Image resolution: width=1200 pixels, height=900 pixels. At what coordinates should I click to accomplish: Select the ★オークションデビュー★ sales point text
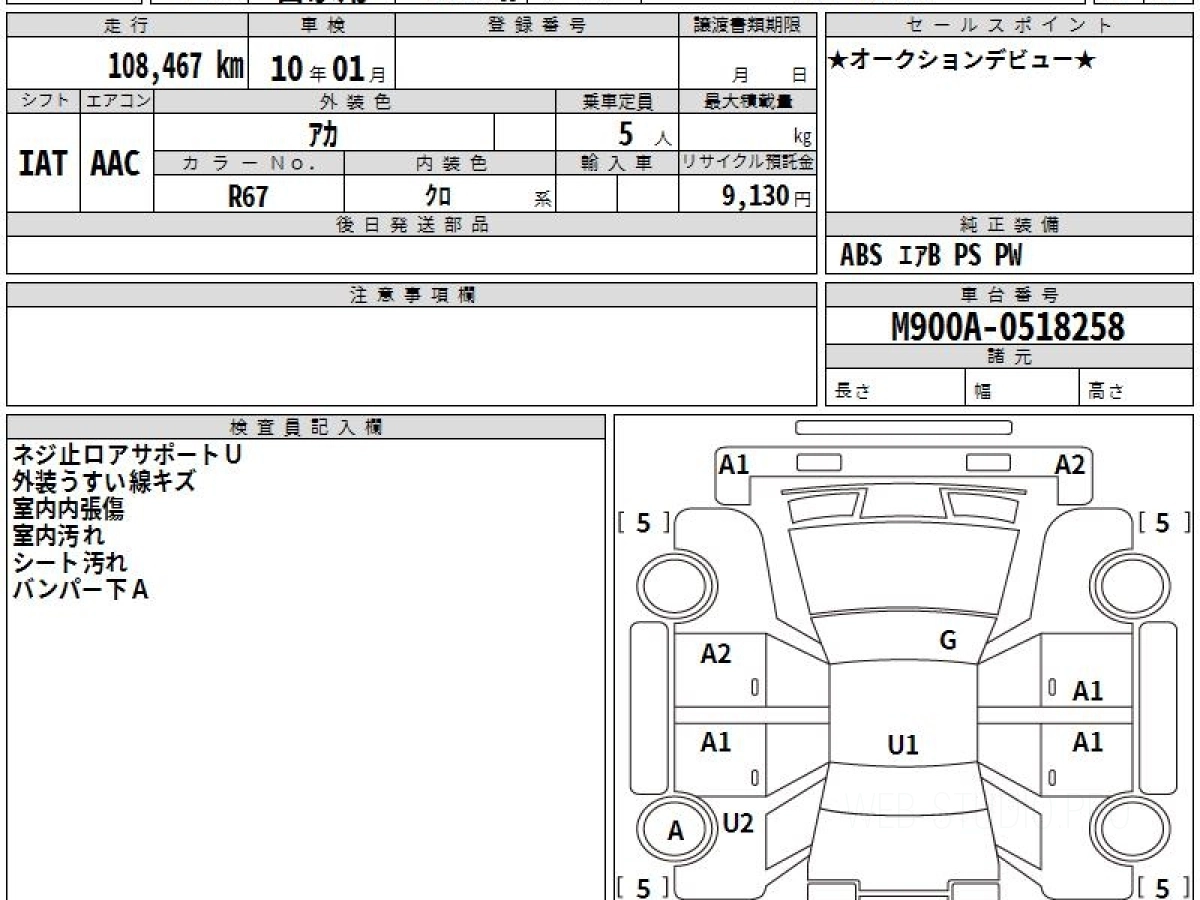(x=962, y=61)
